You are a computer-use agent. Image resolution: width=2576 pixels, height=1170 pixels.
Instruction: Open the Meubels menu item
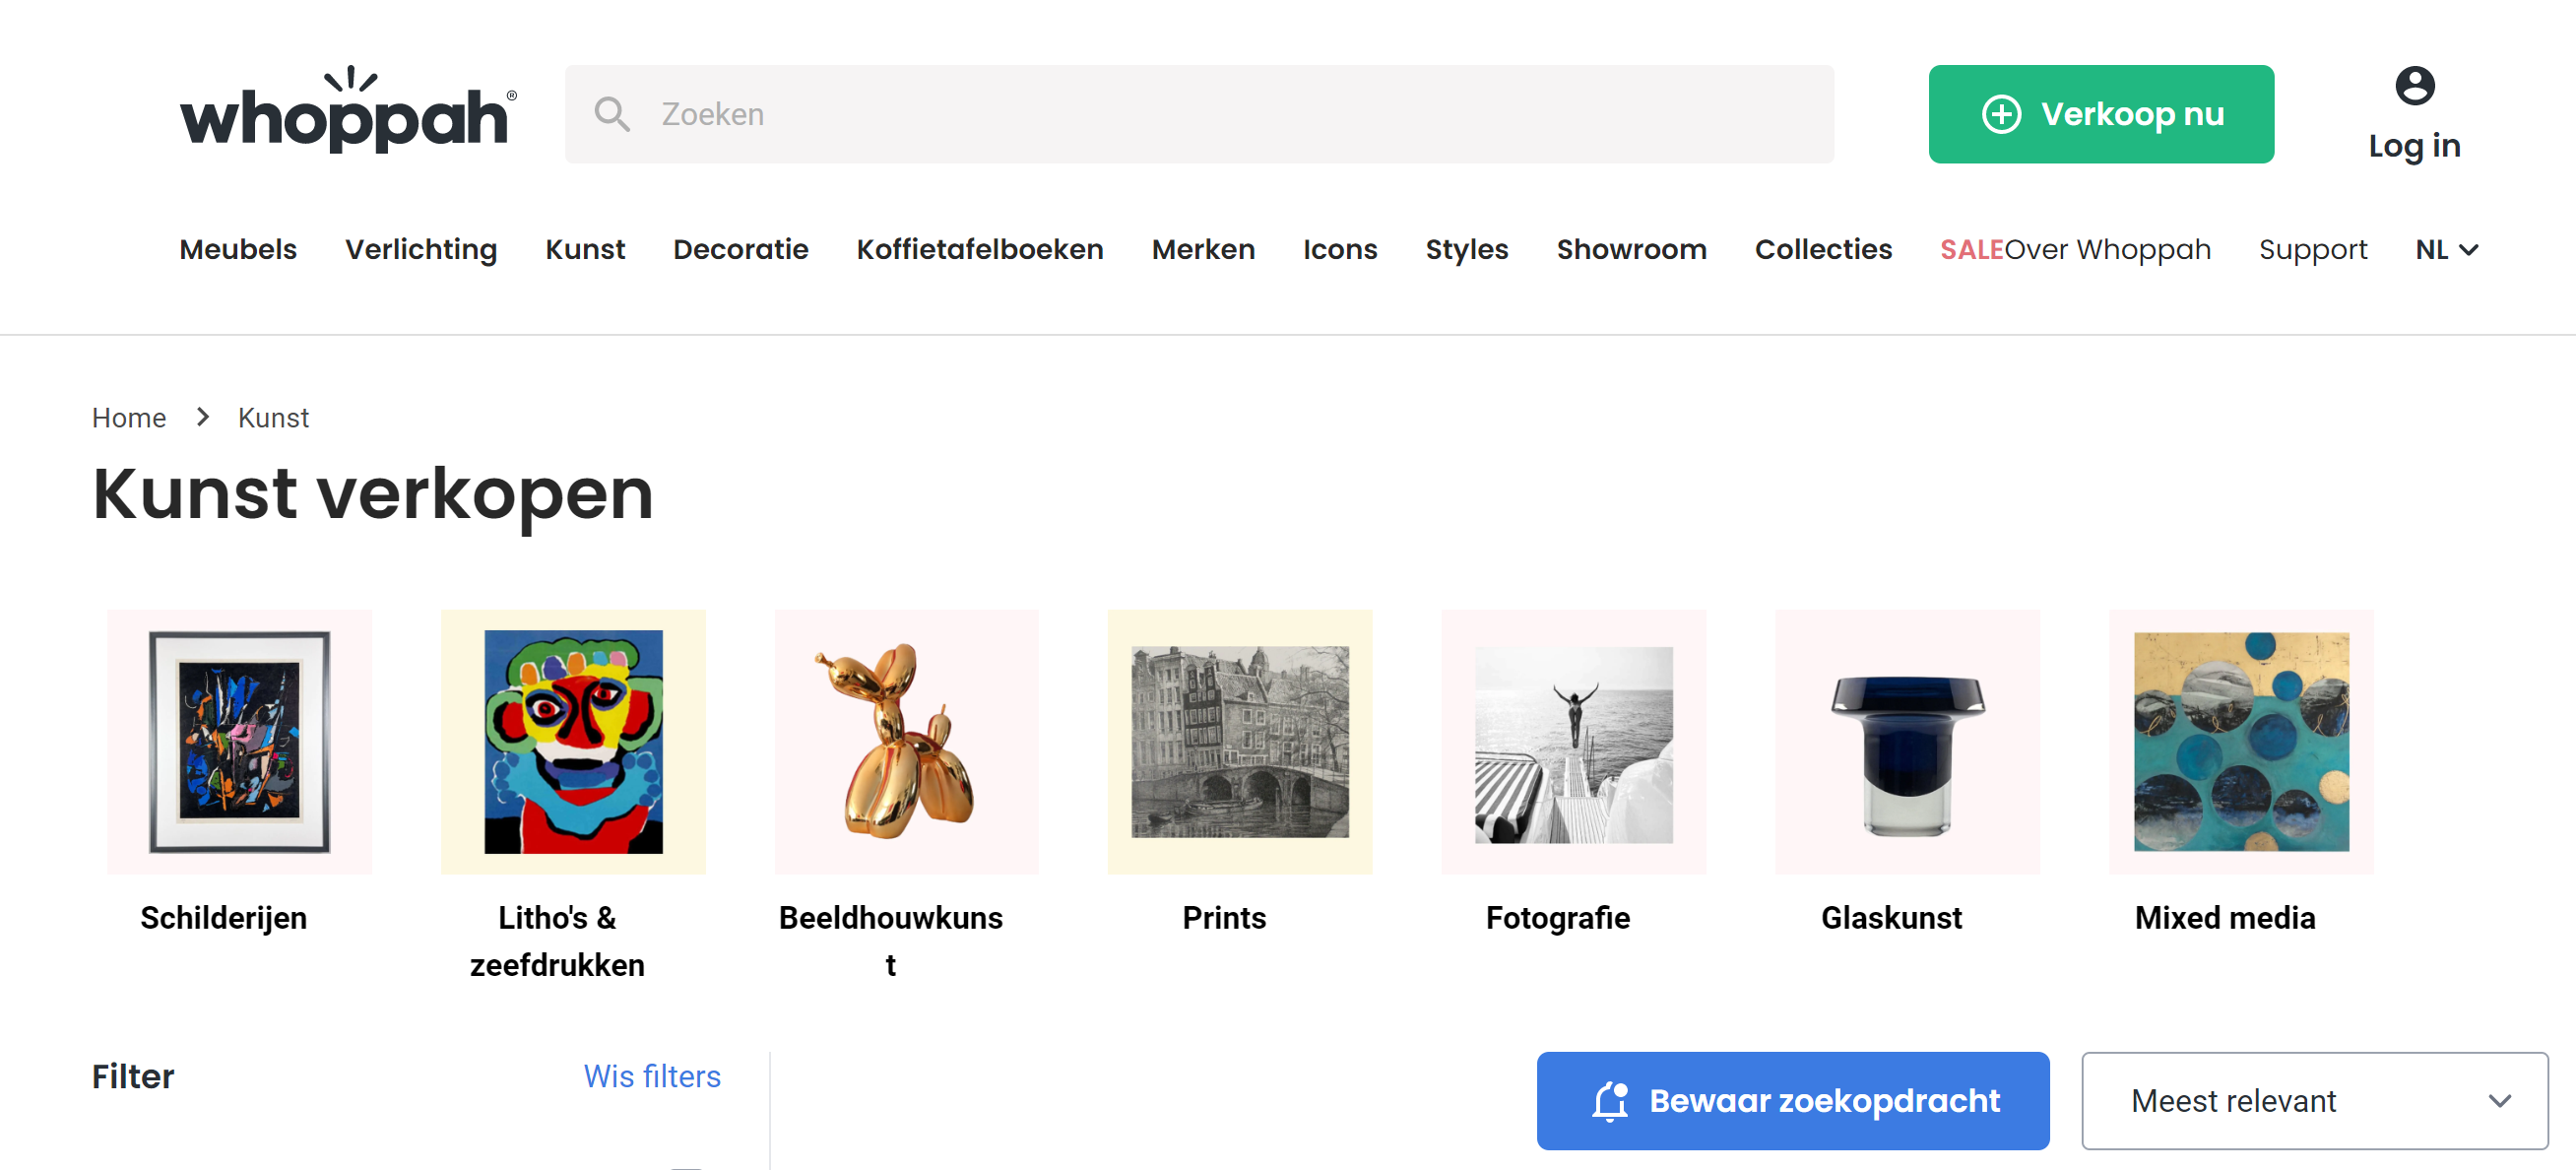pos(238,249)
